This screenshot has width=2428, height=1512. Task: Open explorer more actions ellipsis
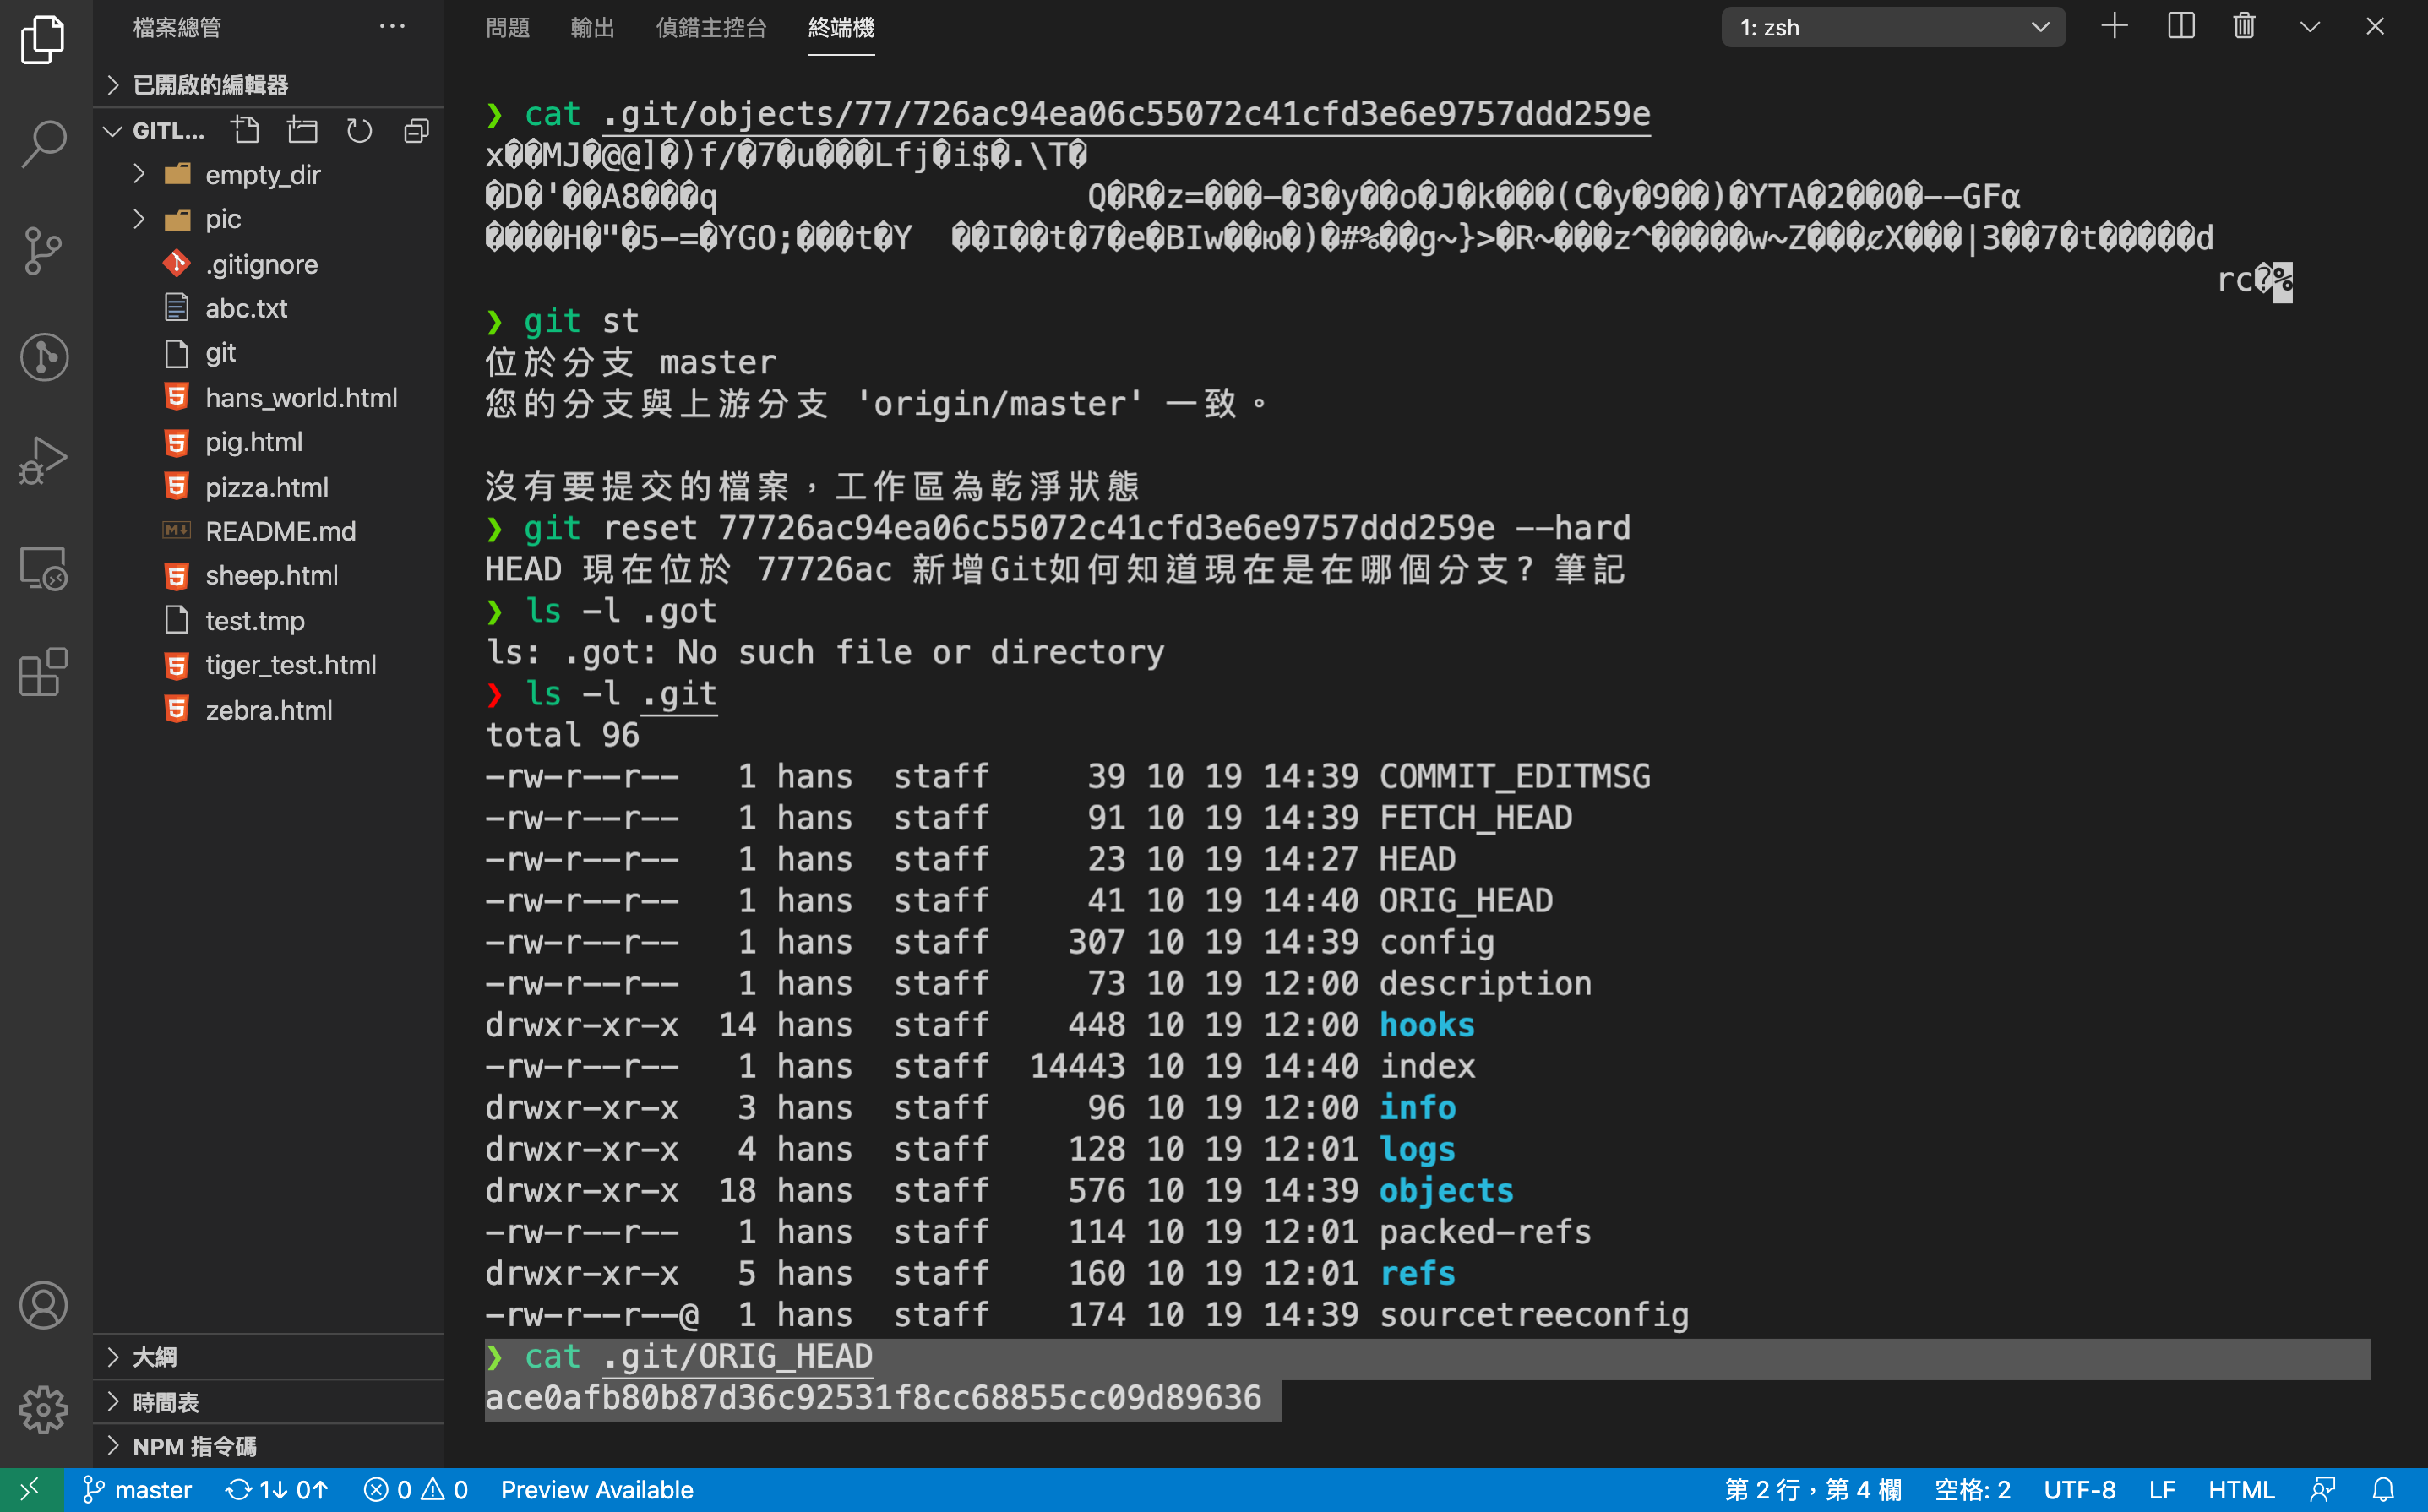pyautogui.click(x=392, y=27)
